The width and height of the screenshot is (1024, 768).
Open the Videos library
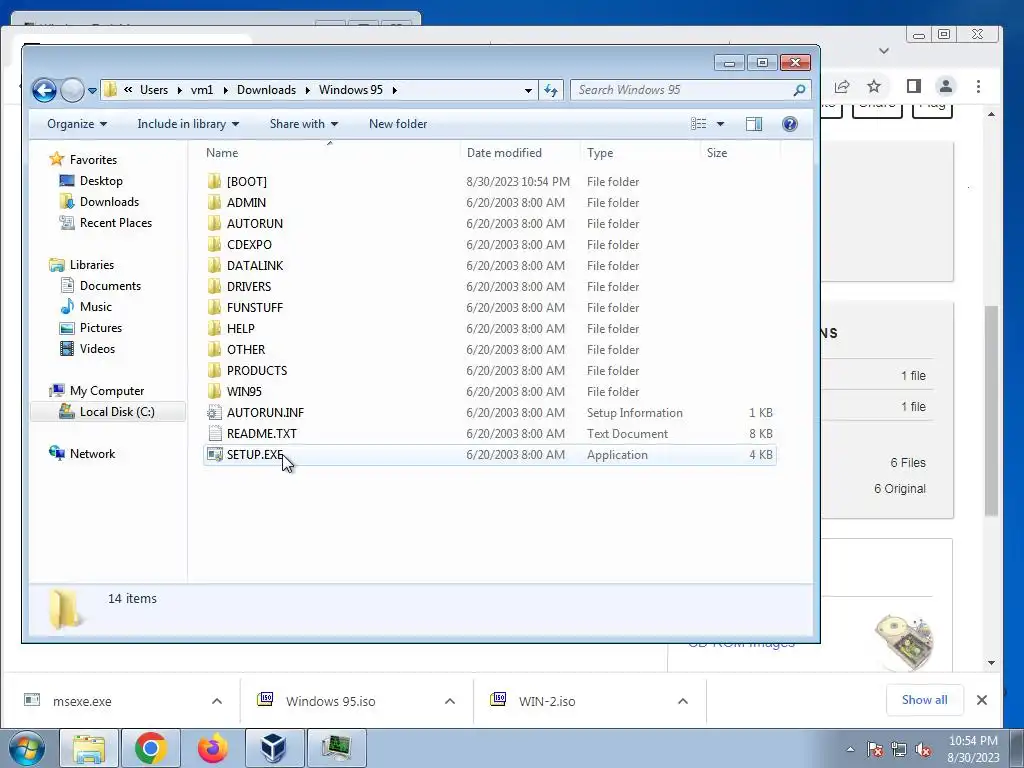pos(97,349)
